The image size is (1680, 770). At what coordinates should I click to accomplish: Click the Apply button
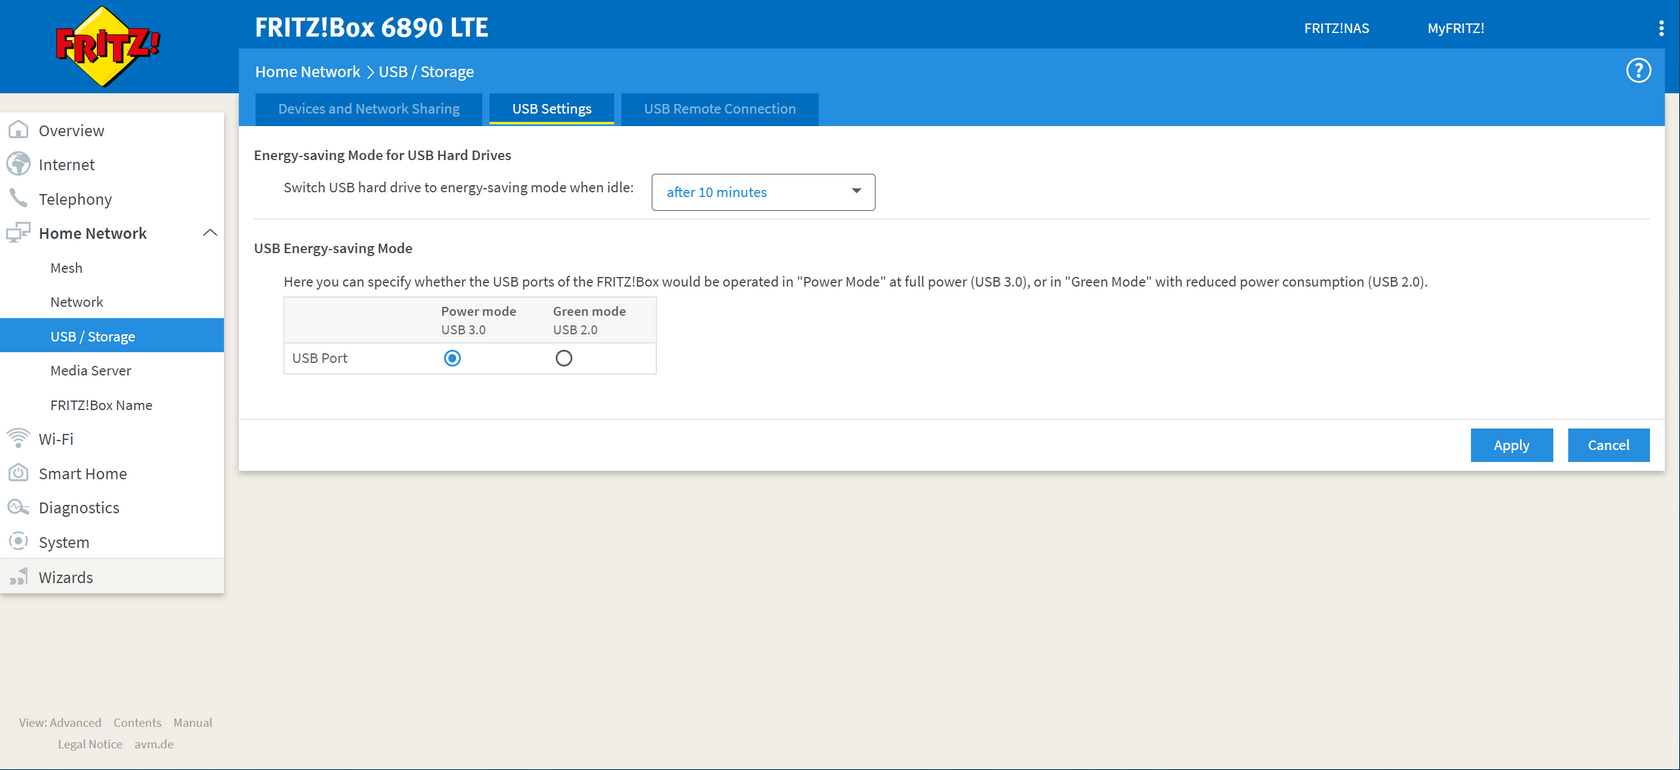1511,445
